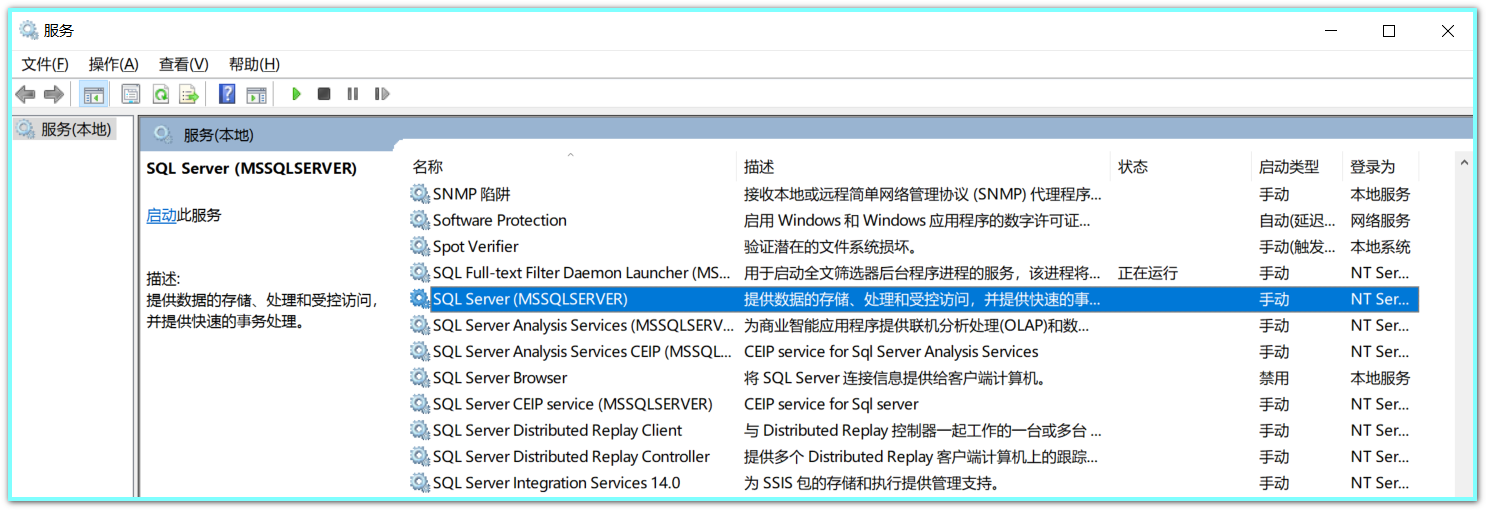The height and width of the screenshot is (510, 1486).
Task: Select the Spot Verifier service name
Action: (x=475, y=246)
